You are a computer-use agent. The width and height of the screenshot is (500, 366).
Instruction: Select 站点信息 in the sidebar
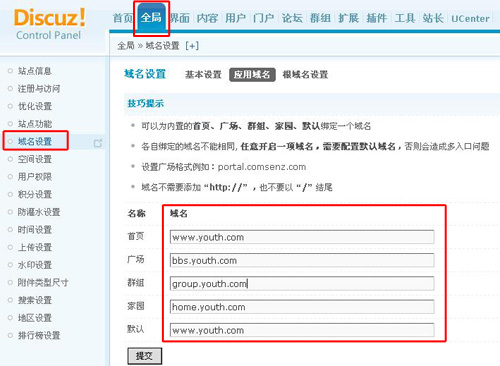35,71
